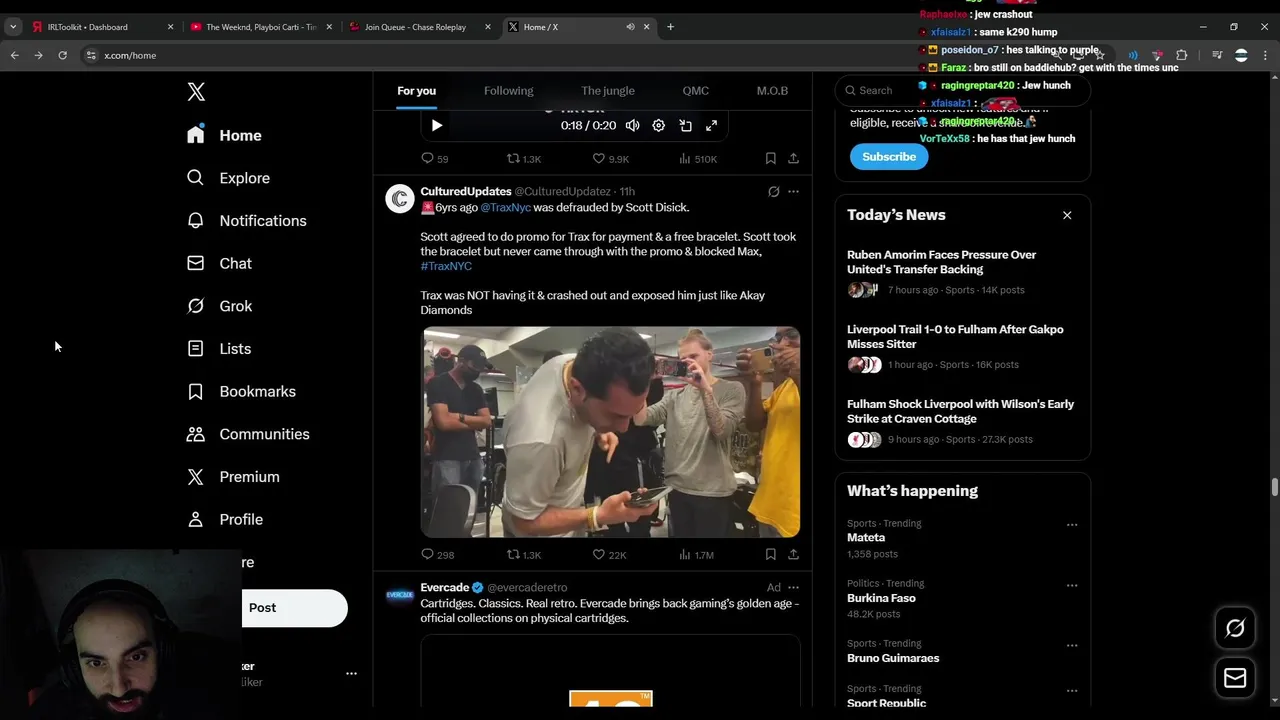Expand video to fullscreen
This screenshot has height=720, width=1280.
click(x=712, y=125)
